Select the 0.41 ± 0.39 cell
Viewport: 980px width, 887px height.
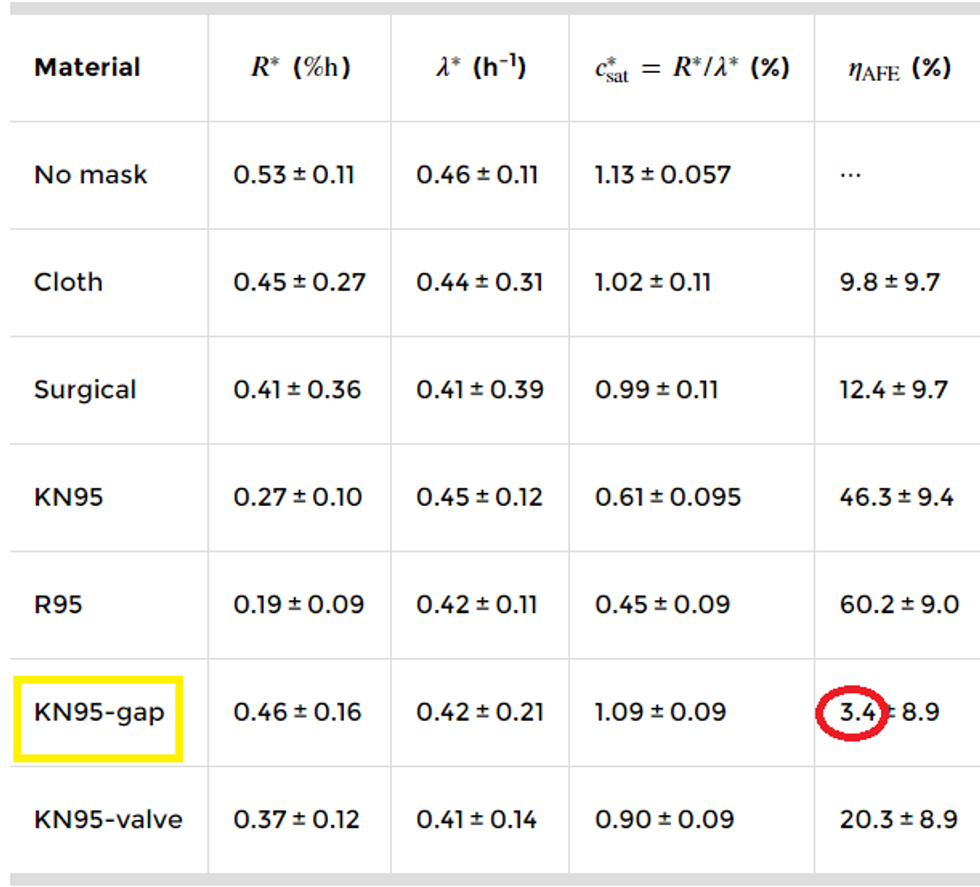pos(480,390)
